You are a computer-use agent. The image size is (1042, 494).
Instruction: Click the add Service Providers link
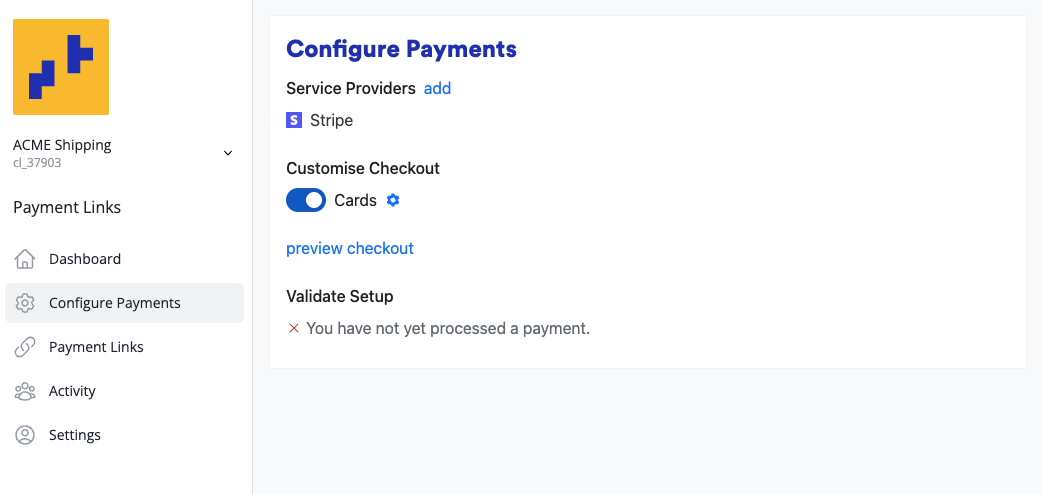point(437,88)
